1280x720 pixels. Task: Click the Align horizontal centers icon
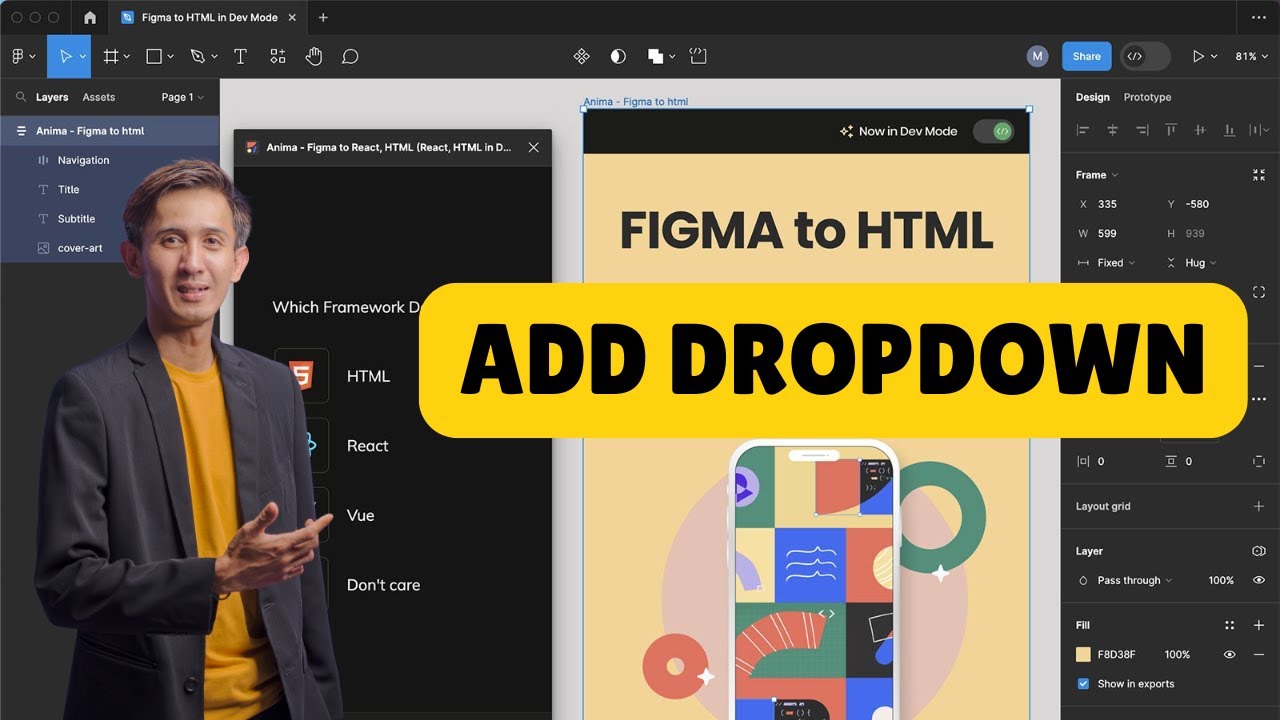pyautogui.click(x=1112, y=130)
